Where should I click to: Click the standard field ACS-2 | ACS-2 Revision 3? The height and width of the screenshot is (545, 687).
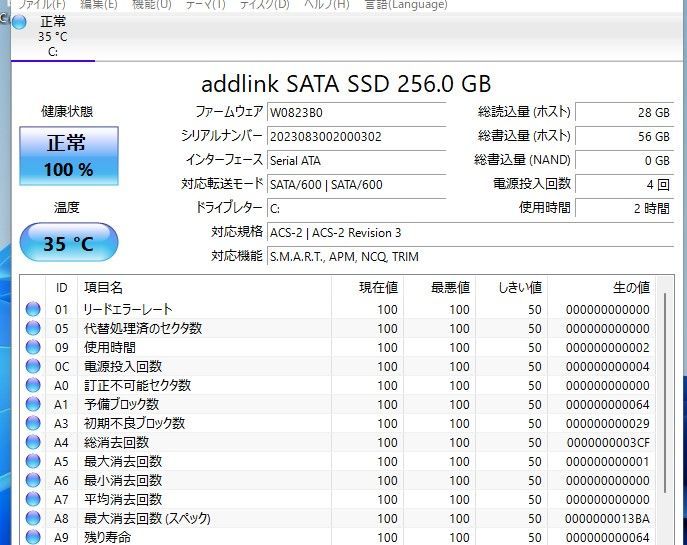coord(471,233)
